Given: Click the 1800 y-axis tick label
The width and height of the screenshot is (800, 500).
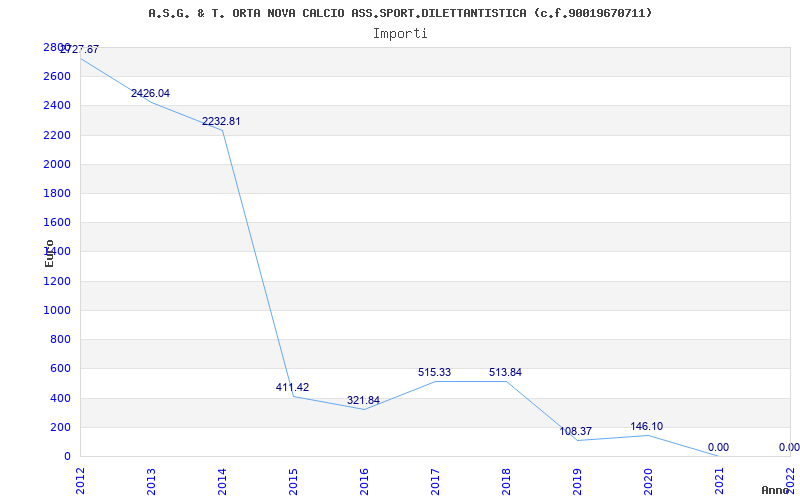Looking at the screenshot, I should pos(57,193).
